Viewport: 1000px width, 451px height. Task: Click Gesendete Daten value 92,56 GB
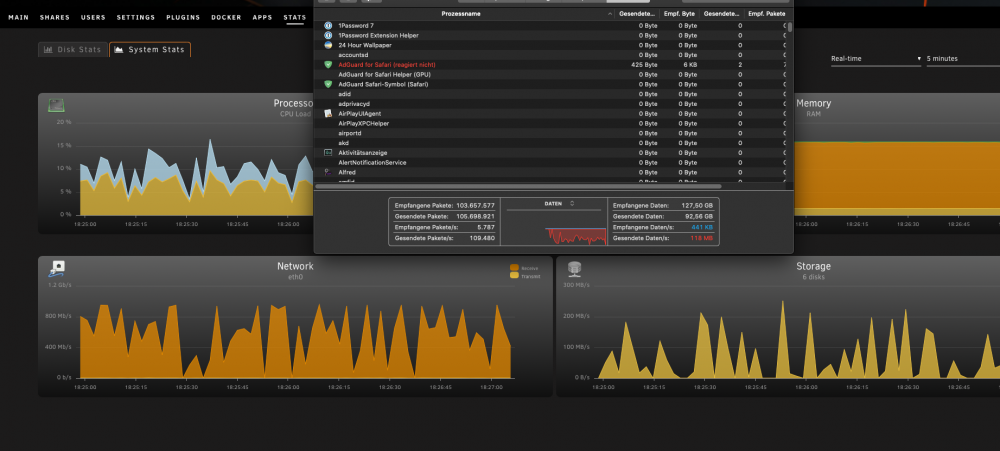[x=700, y=216]
